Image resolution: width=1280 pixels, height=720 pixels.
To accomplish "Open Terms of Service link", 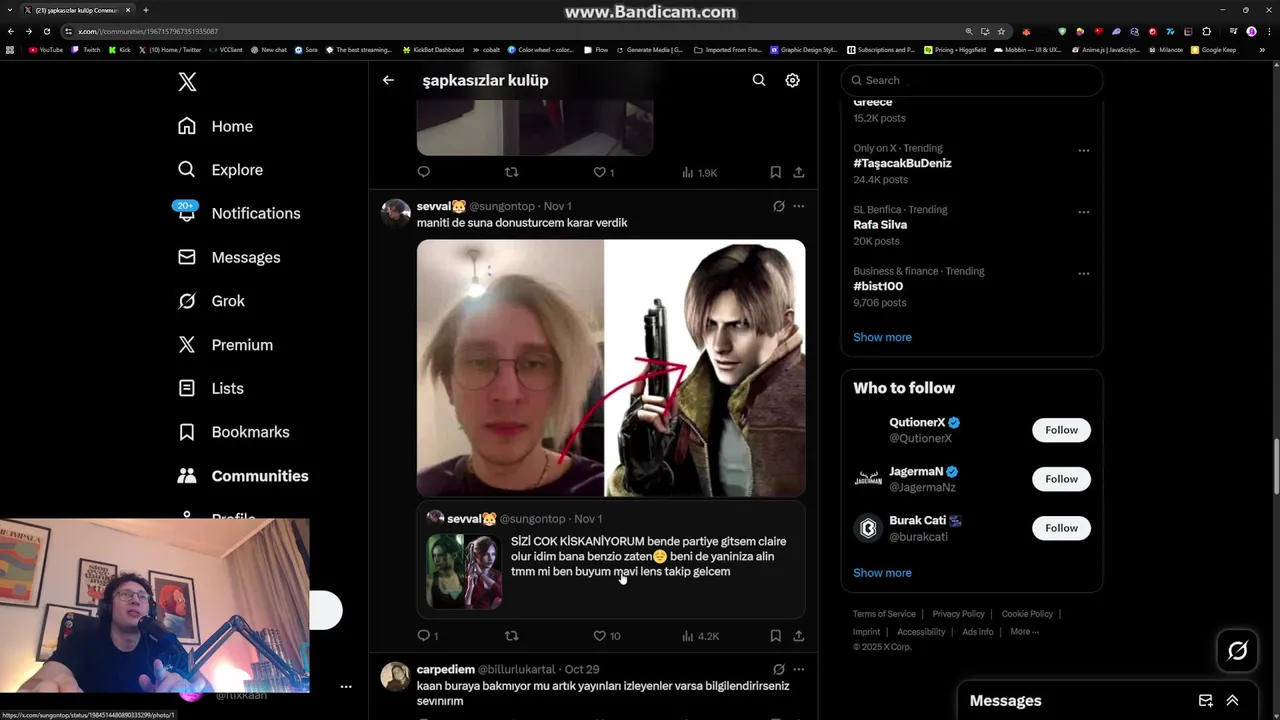I will pos(884,614).
